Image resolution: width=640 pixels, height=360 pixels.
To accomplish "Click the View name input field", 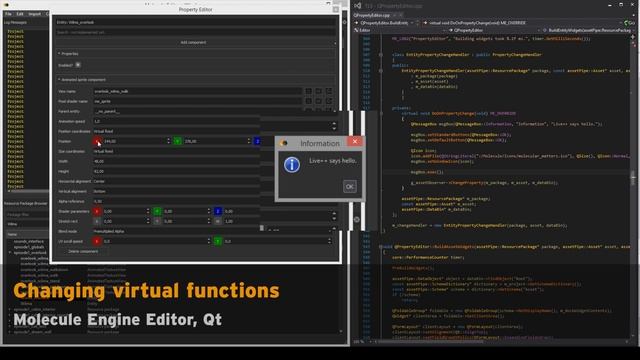I will [198, 91].
